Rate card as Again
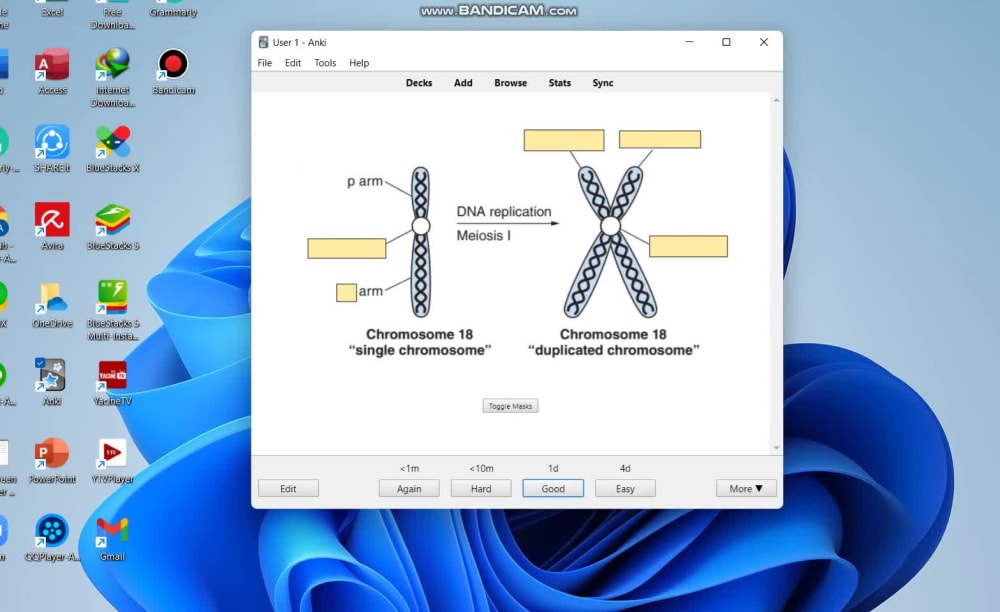 (x=409, y=488)
